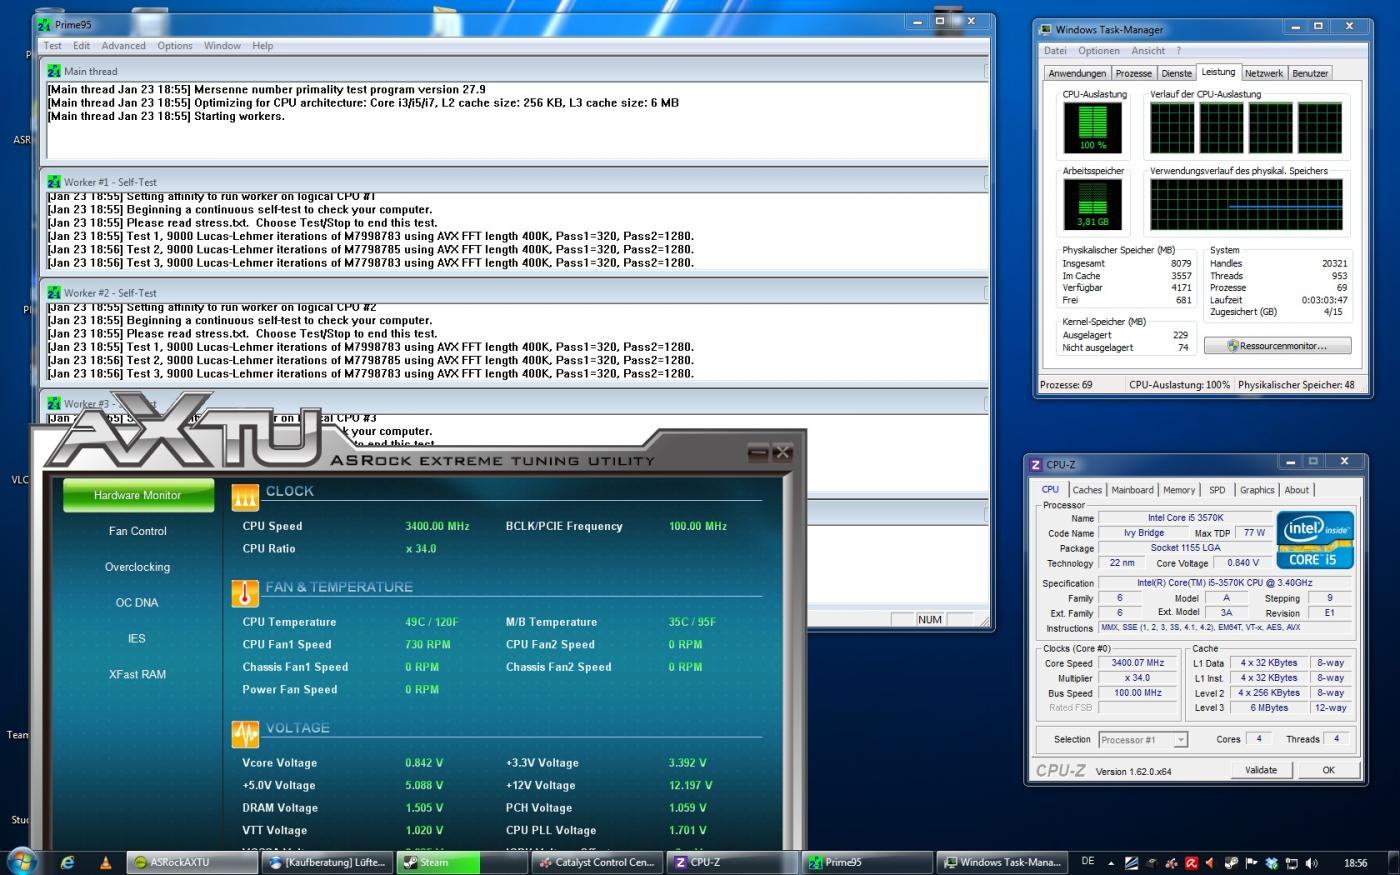Click the AXTU Fan & Temperature thermometer icon
1400x875 pixels.
pos(245,593)
